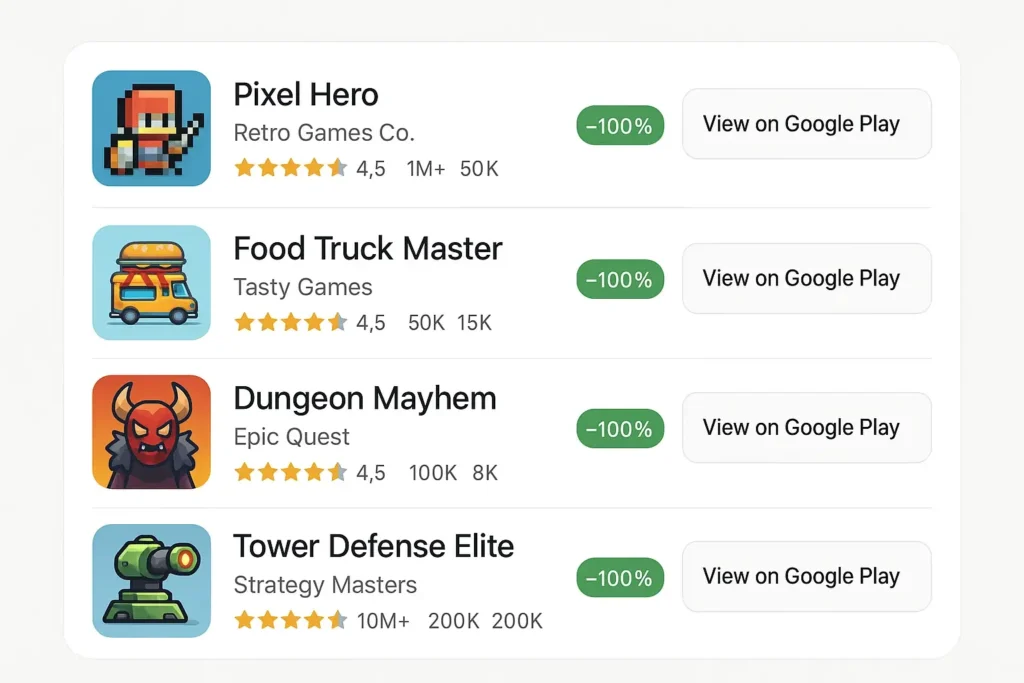The width and height of the screenshot is (1024, 683).
Task: Click the -100% badge for Food Truck Master
Action: tap(620, 279)
